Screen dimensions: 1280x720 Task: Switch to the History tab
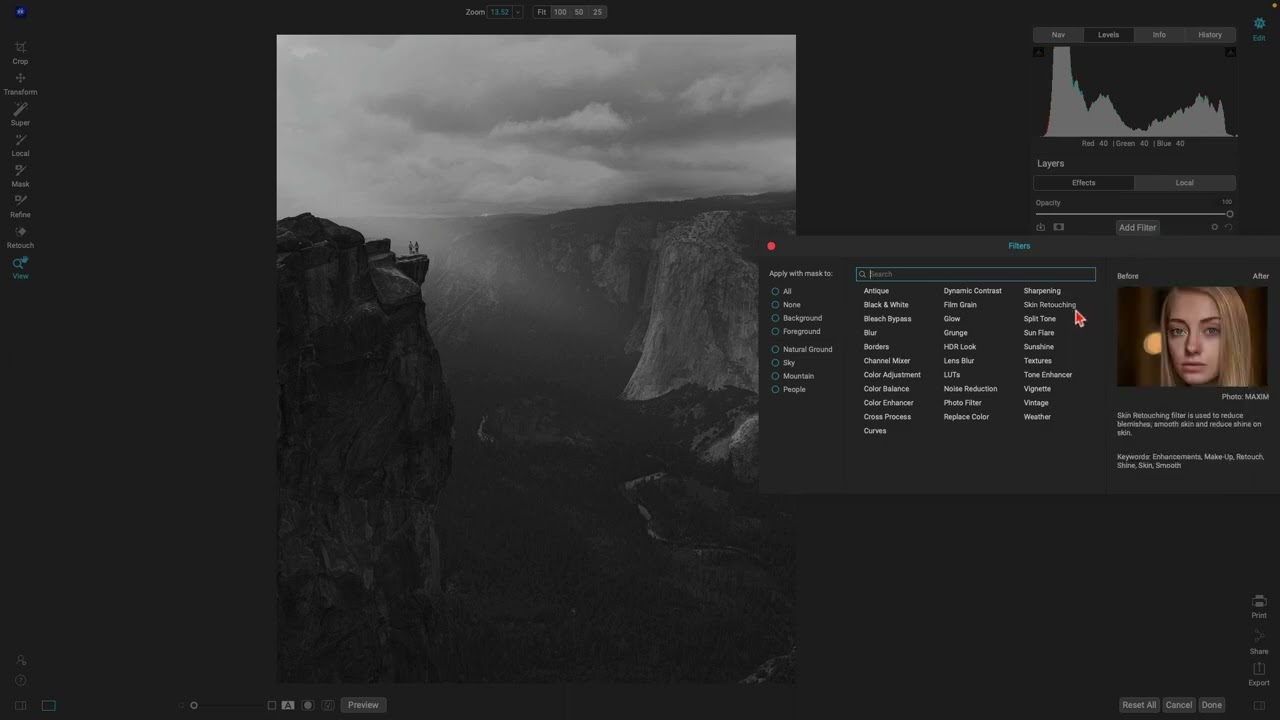[x=1210, y=34]
